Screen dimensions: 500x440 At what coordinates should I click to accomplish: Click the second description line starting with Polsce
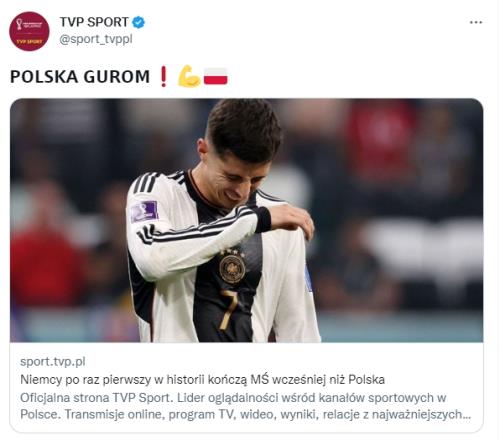coord(245,414)
